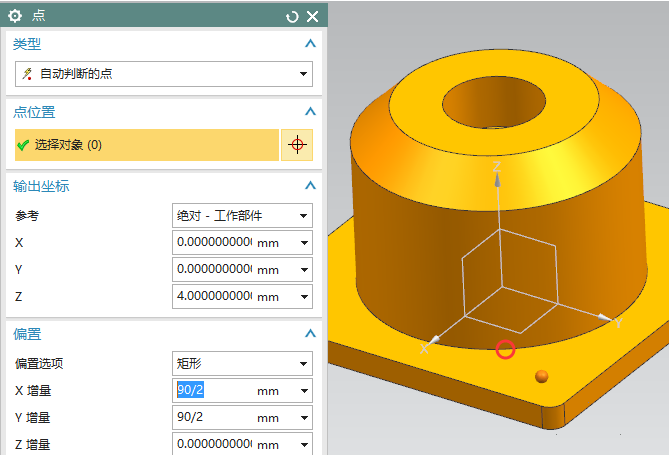Click the Y axis arrow handle

(x=605, y=318)
